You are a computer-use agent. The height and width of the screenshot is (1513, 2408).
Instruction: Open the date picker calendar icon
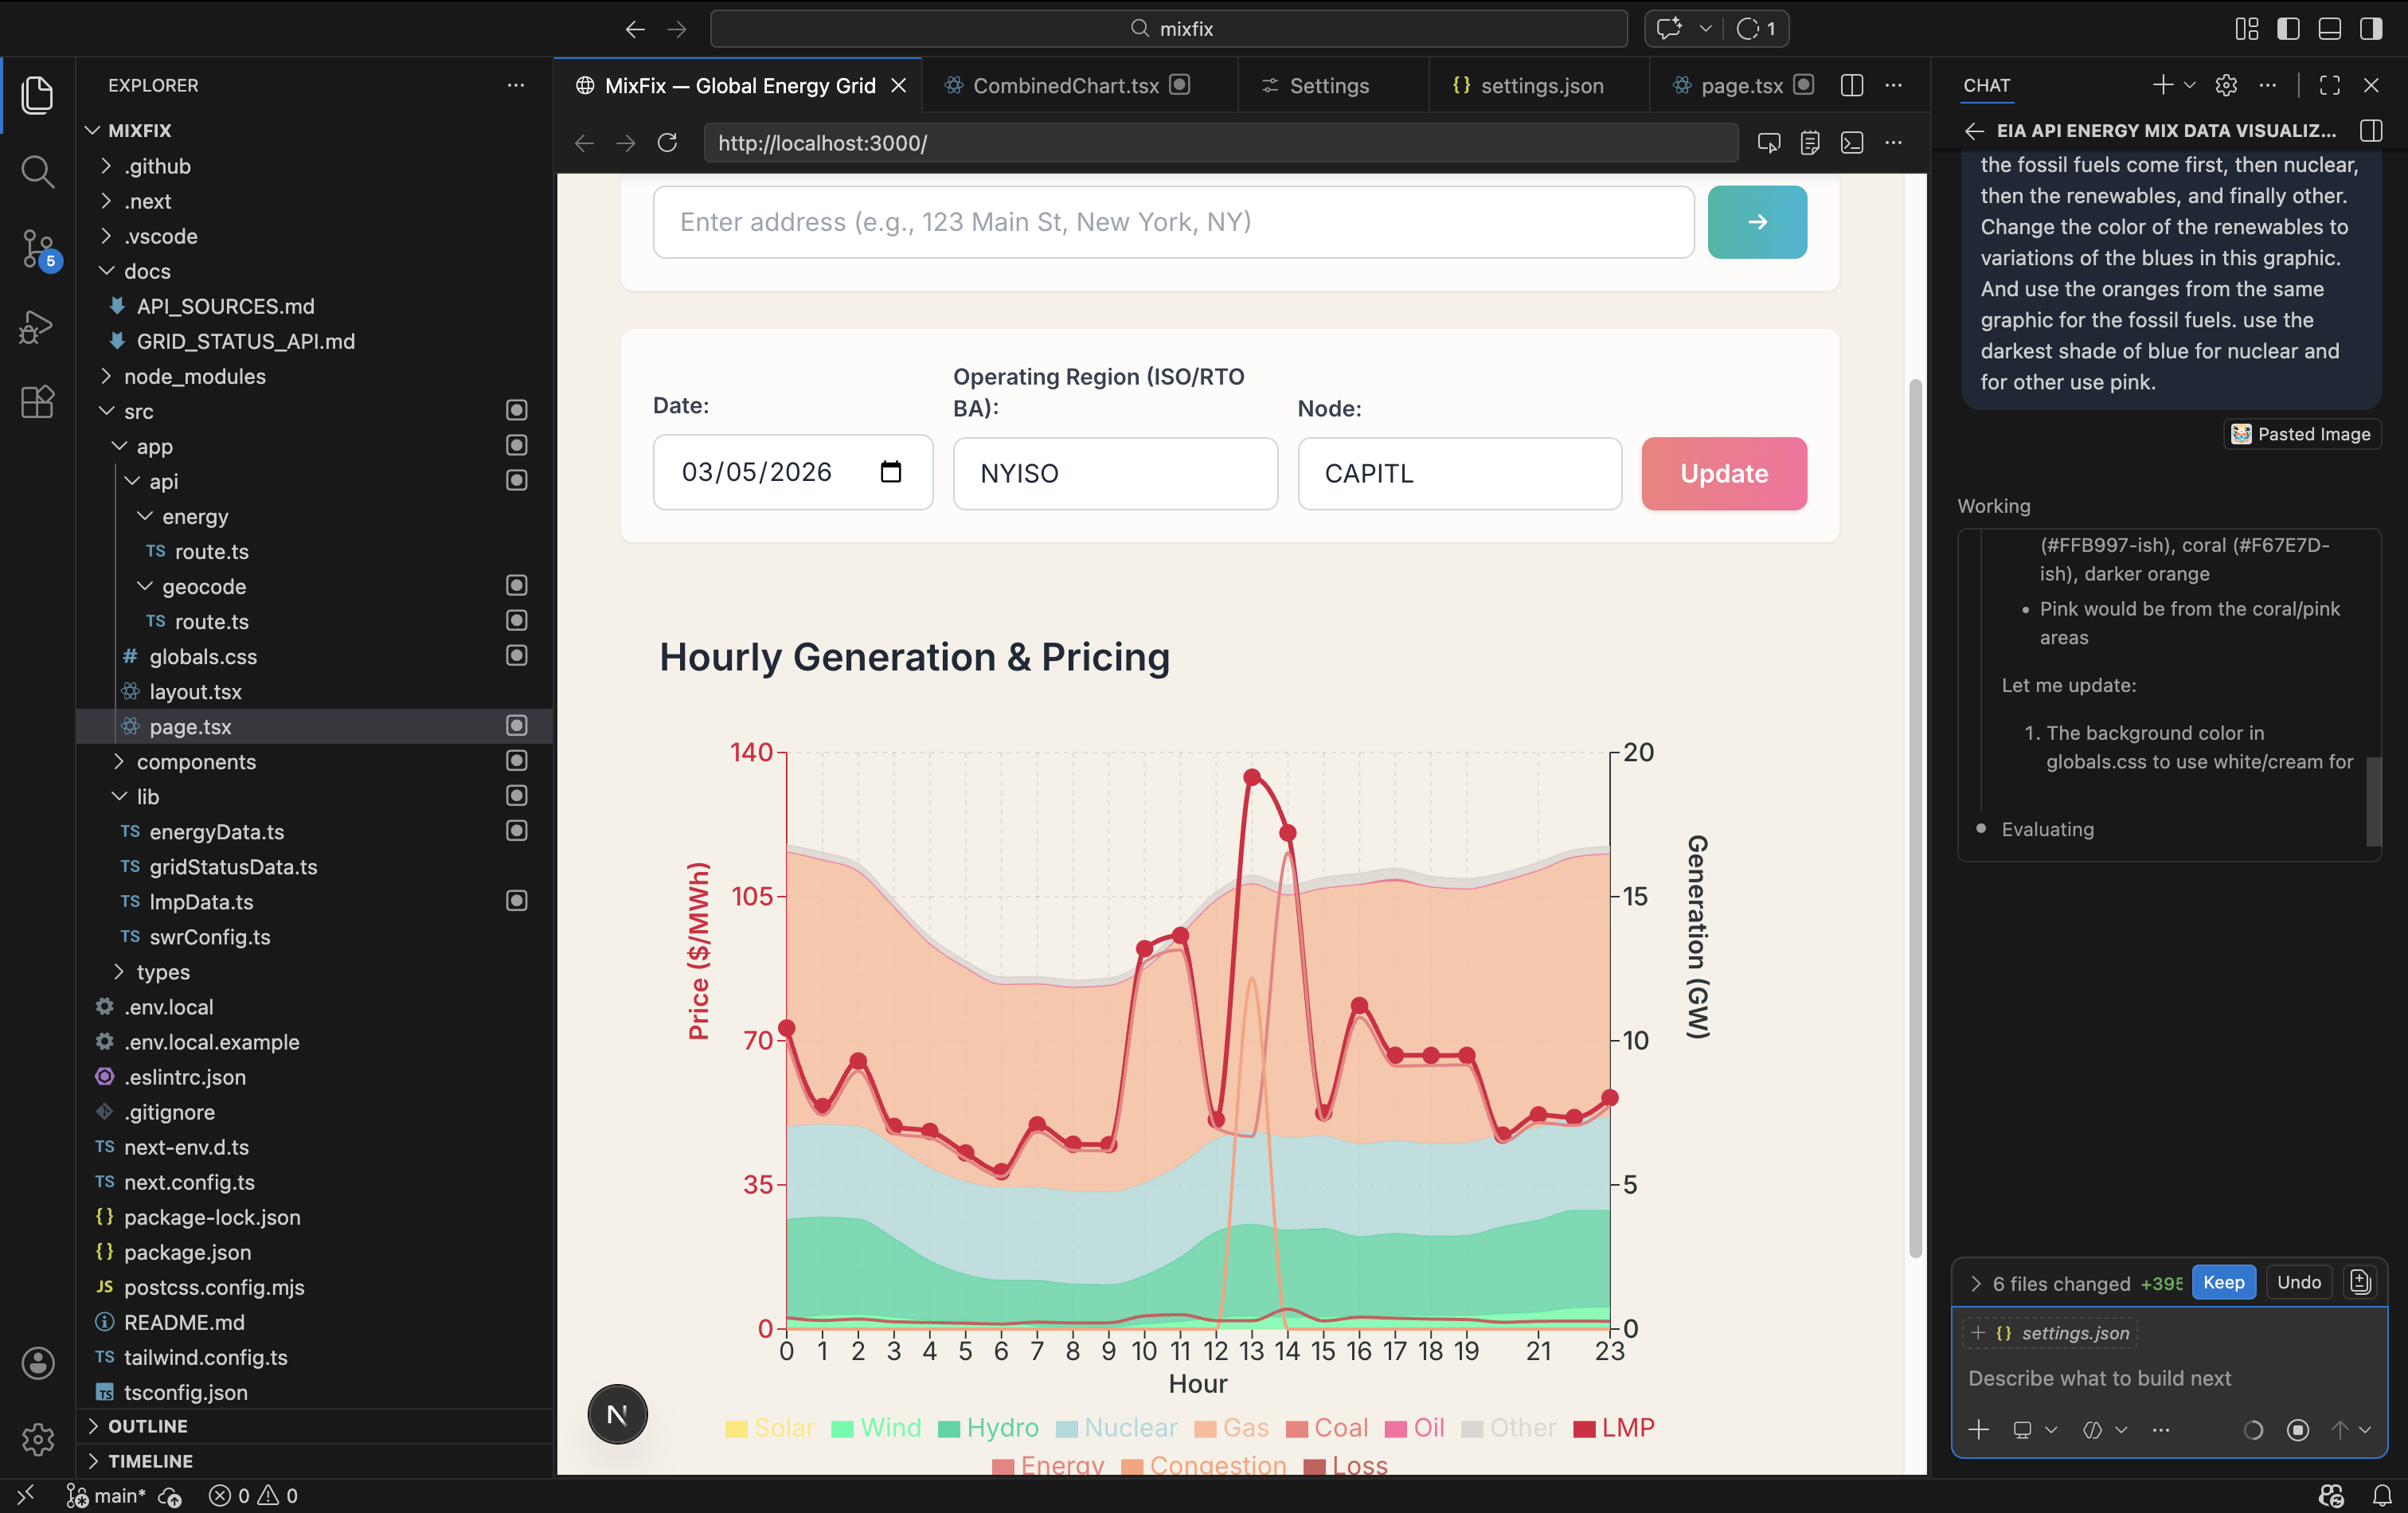890,472
